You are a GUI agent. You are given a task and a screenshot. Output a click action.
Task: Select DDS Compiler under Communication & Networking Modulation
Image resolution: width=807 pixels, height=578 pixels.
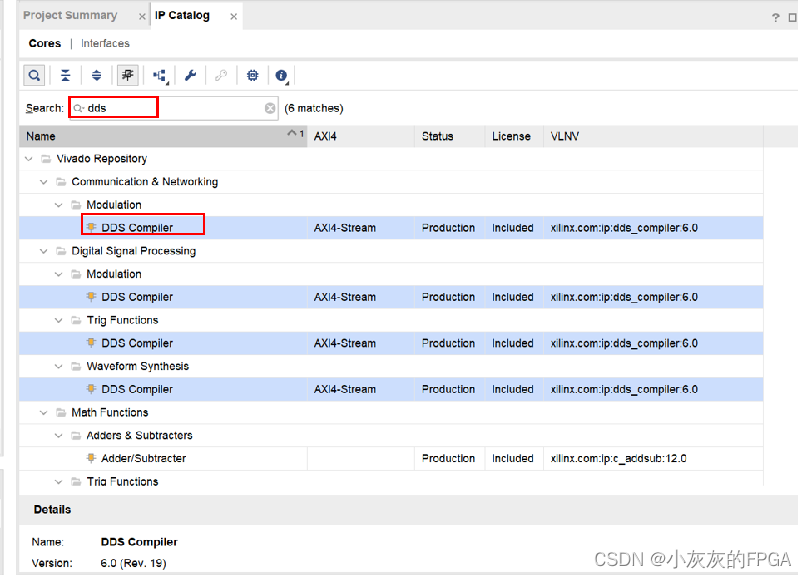391,227
